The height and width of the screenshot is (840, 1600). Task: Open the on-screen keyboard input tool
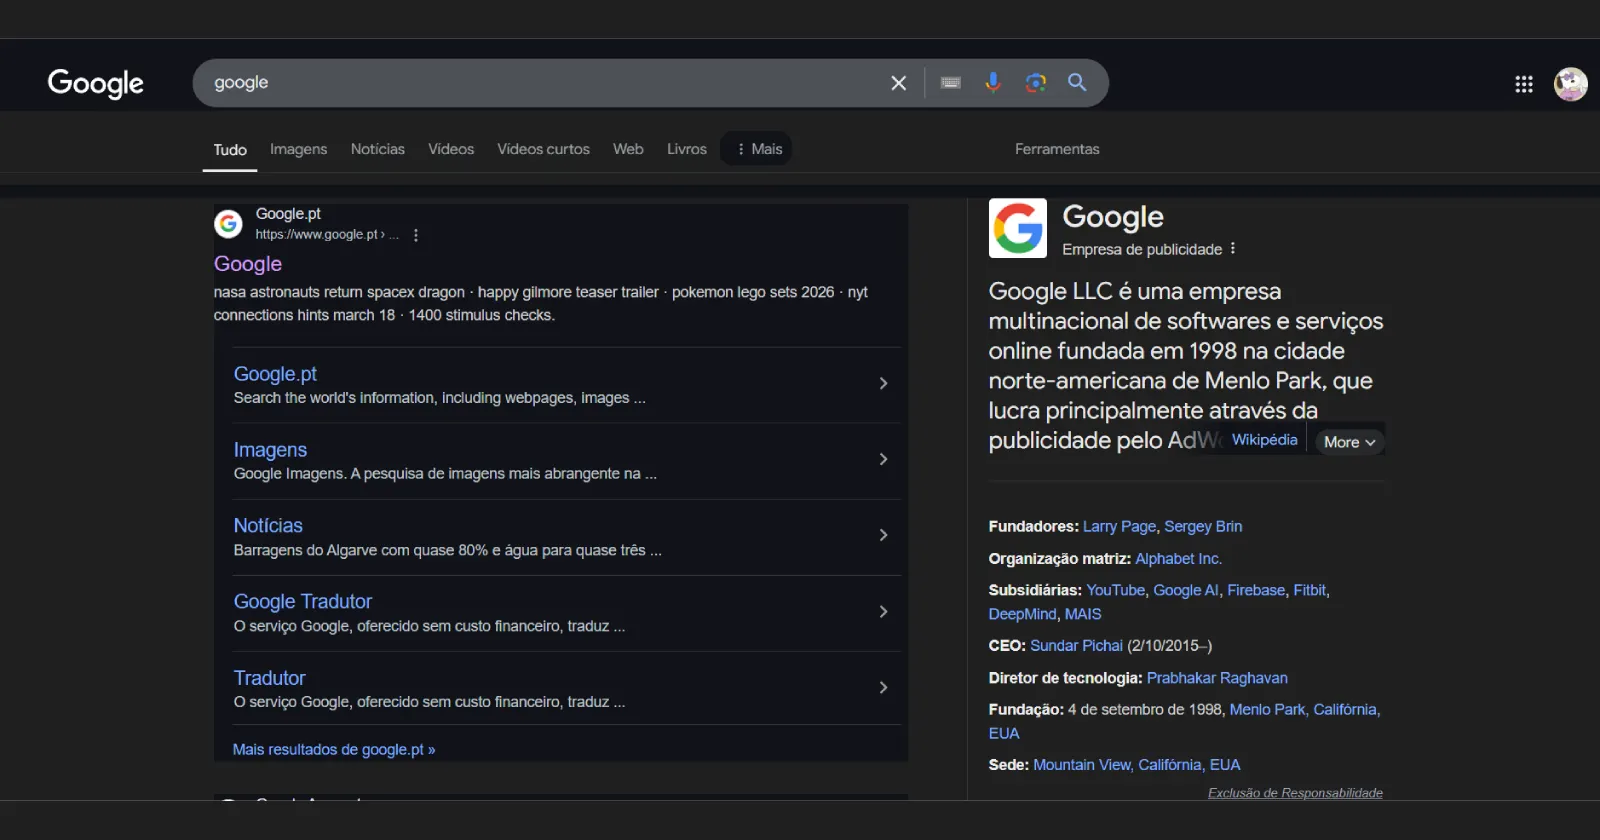(951, 83)
